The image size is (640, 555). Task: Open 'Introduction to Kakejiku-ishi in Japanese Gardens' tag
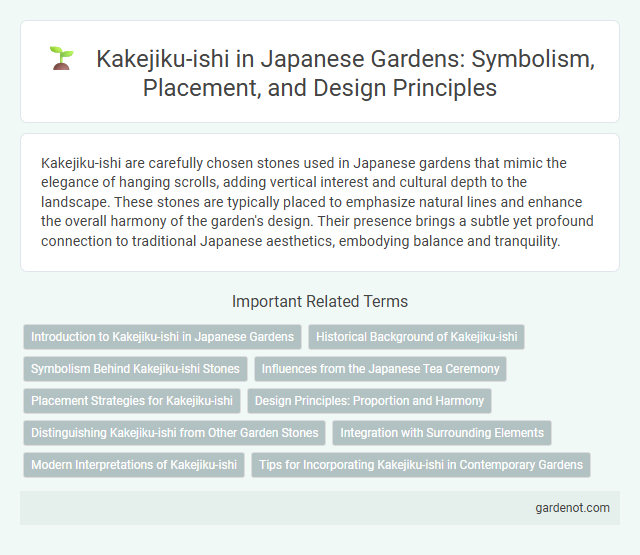162,337
